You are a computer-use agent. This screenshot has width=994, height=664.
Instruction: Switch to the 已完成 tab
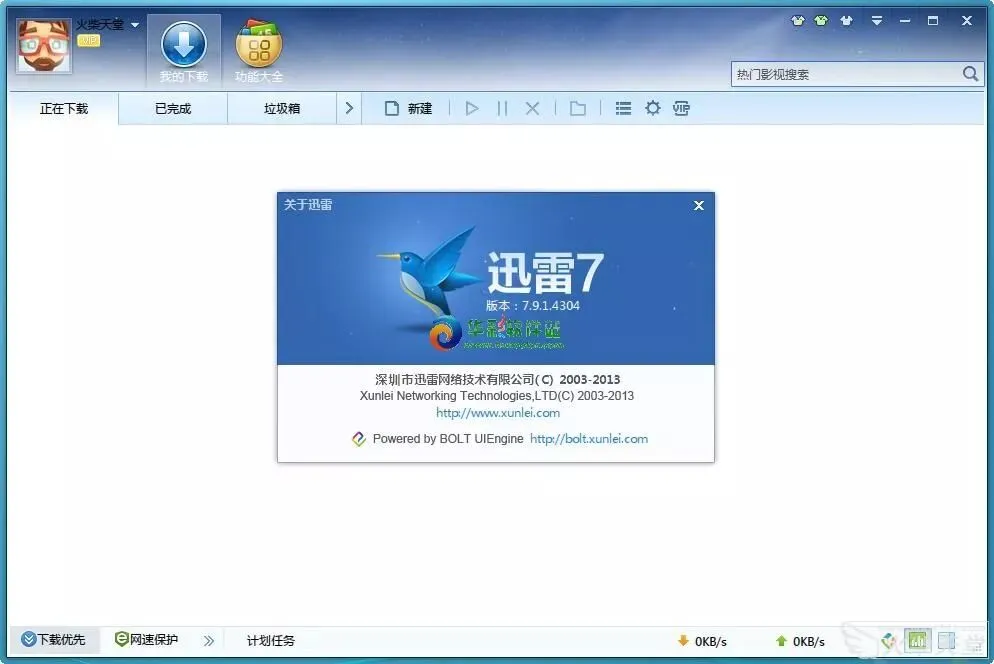point(173,108)
